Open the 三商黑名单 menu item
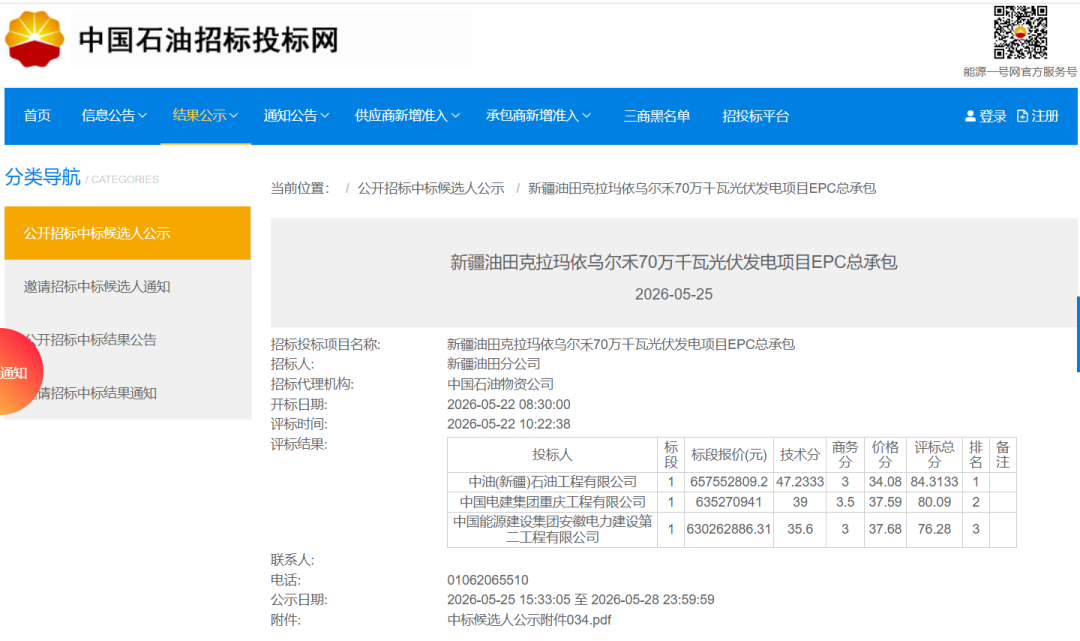Screen dimensions: 1080x641 (656, 116)
